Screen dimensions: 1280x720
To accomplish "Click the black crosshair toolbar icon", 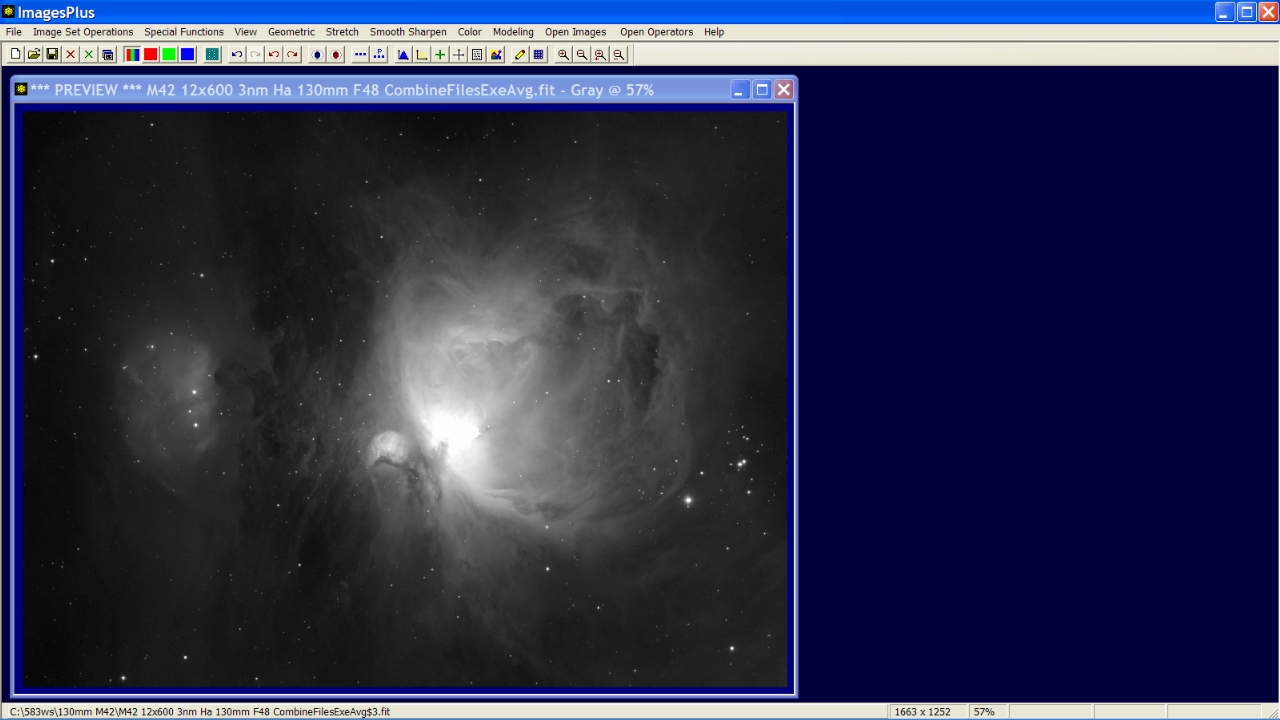I will 459,54.
